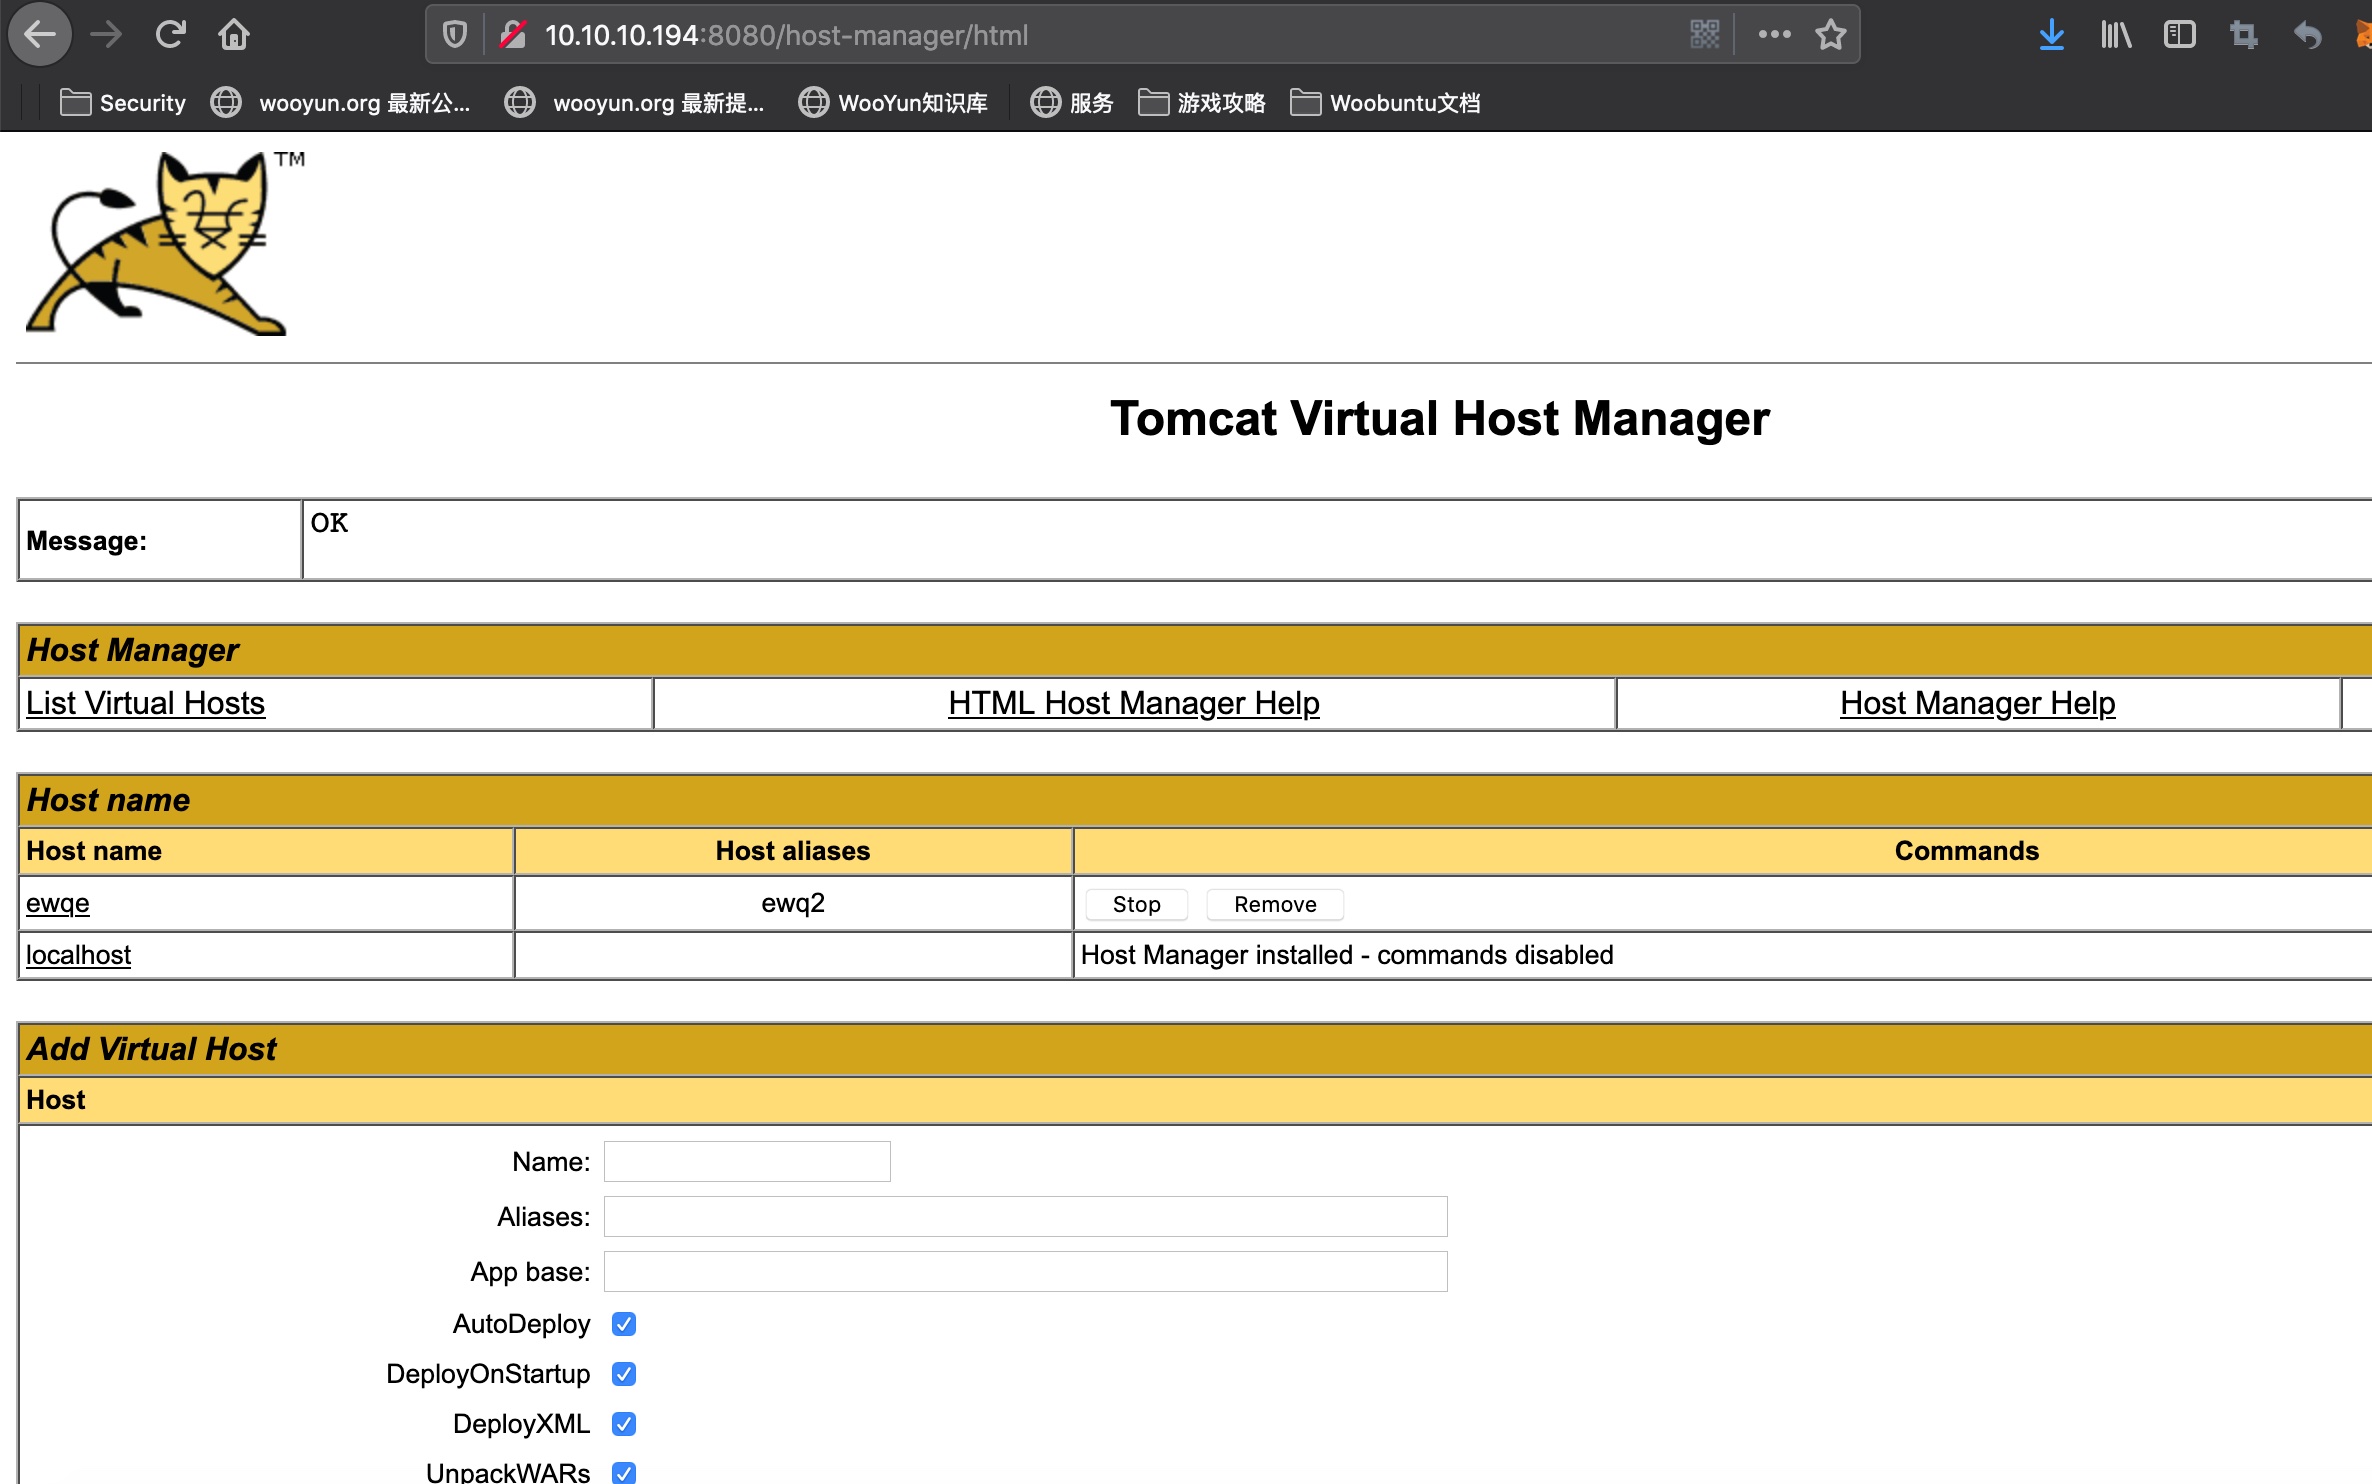The image size is (2372, 1484).
Task: Click the QR code icon in address bar
Action: pyautogui.click(x=1704, y=35)
